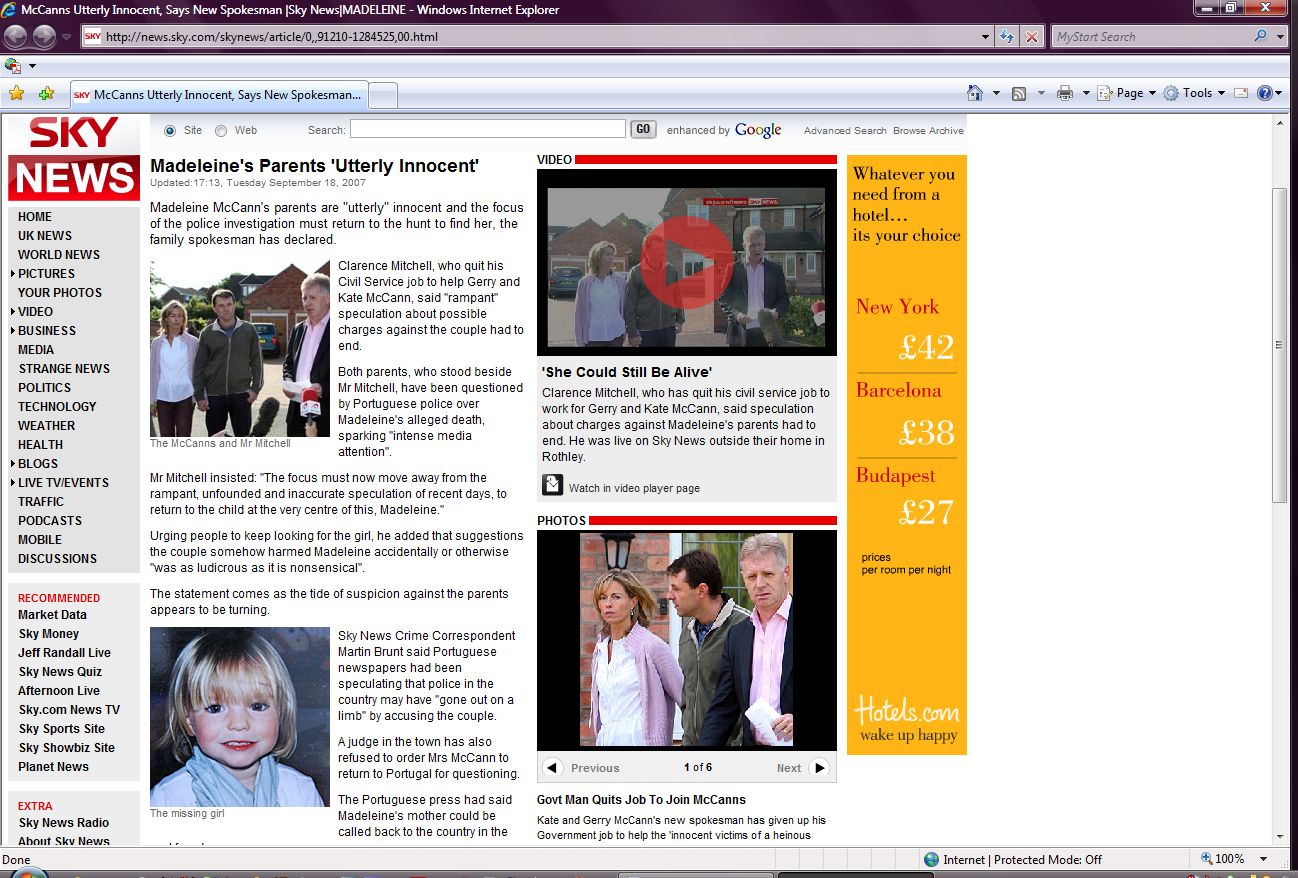
Task: Click the Stop loading red X icon
Action: point(1031,37)
